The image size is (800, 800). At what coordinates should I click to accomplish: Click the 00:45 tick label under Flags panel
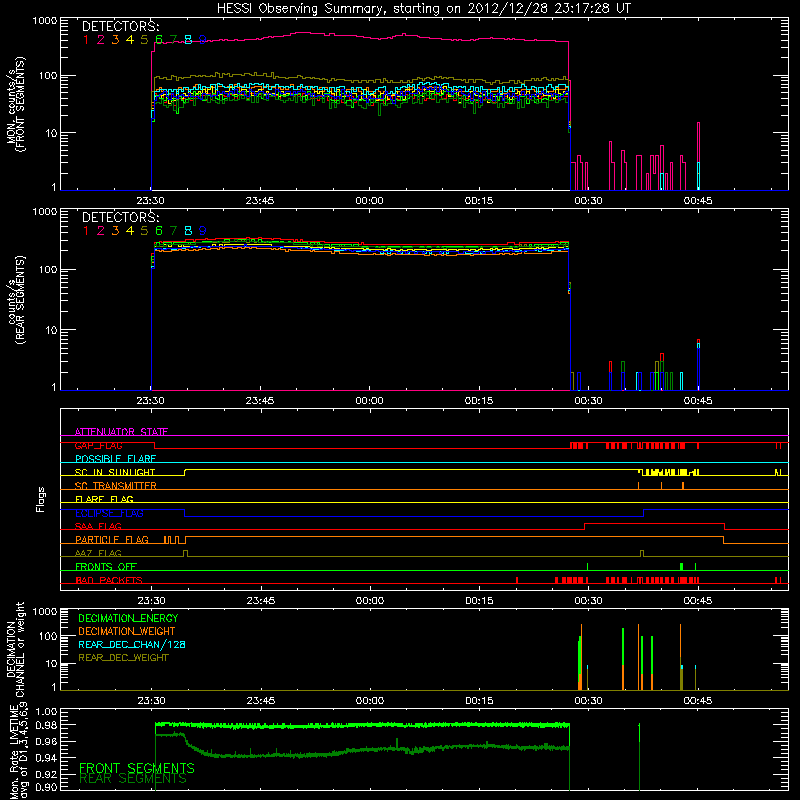click(697, 601)
